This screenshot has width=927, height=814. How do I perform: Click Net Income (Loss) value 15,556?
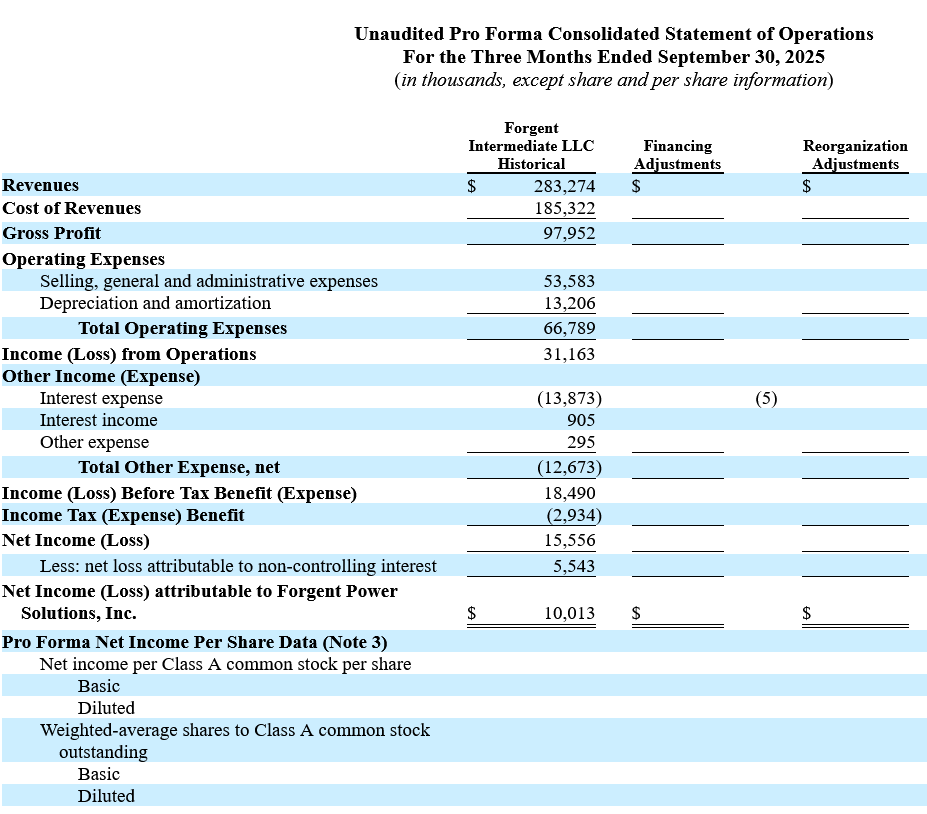(x=569, y=540)
